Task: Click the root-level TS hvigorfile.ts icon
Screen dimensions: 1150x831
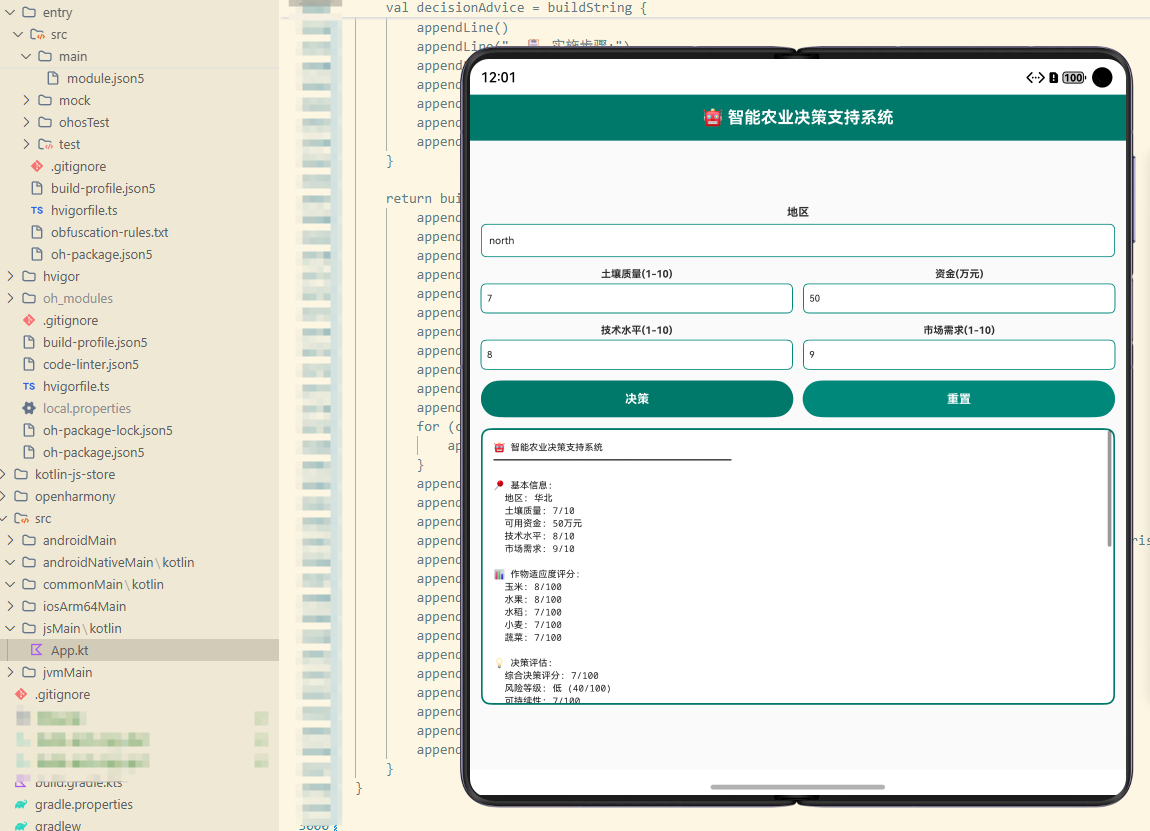Action: tap(29, 386)
